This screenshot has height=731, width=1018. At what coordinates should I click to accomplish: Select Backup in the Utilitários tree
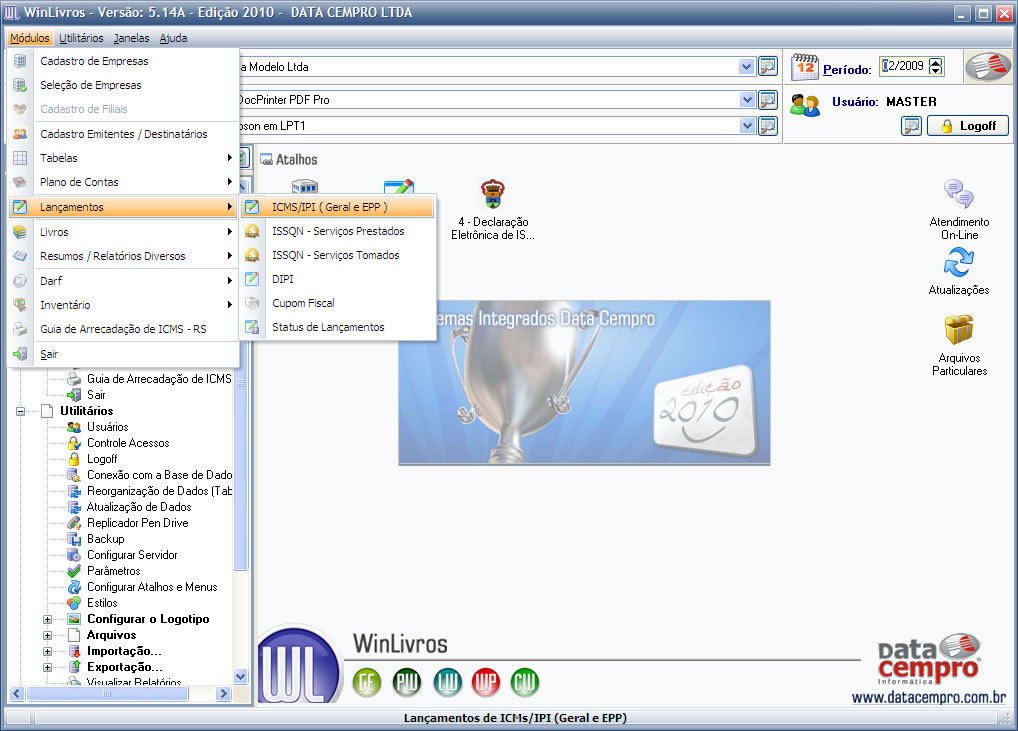(105, 539)
